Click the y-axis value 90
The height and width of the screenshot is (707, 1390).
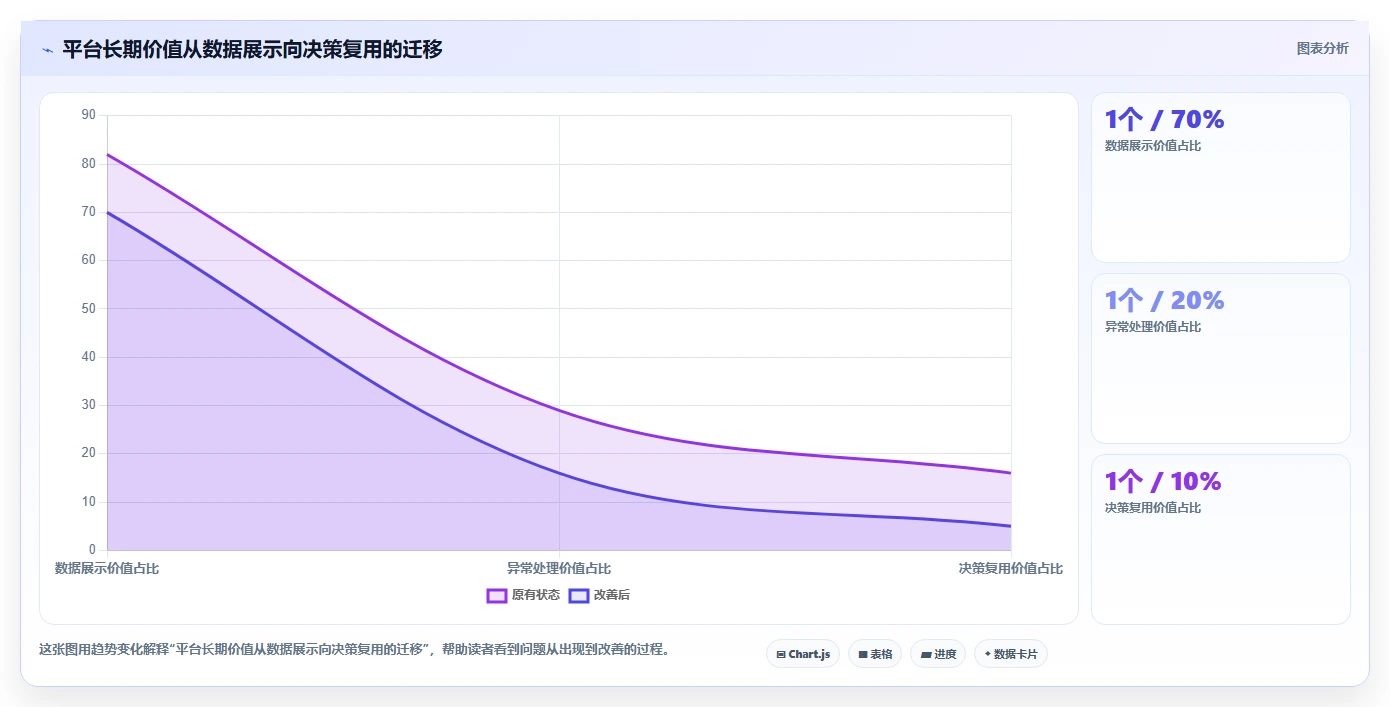(x=88, y=115)
